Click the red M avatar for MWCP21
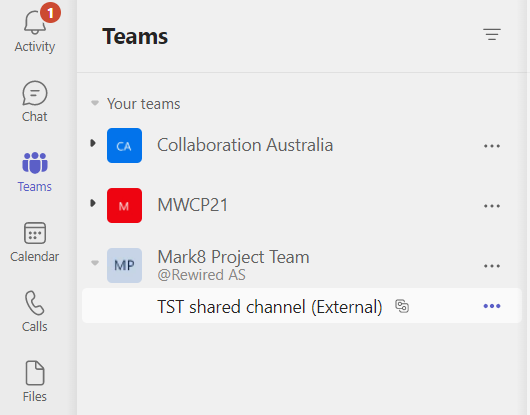Viewport: 530px width, 415px height. 124,205
